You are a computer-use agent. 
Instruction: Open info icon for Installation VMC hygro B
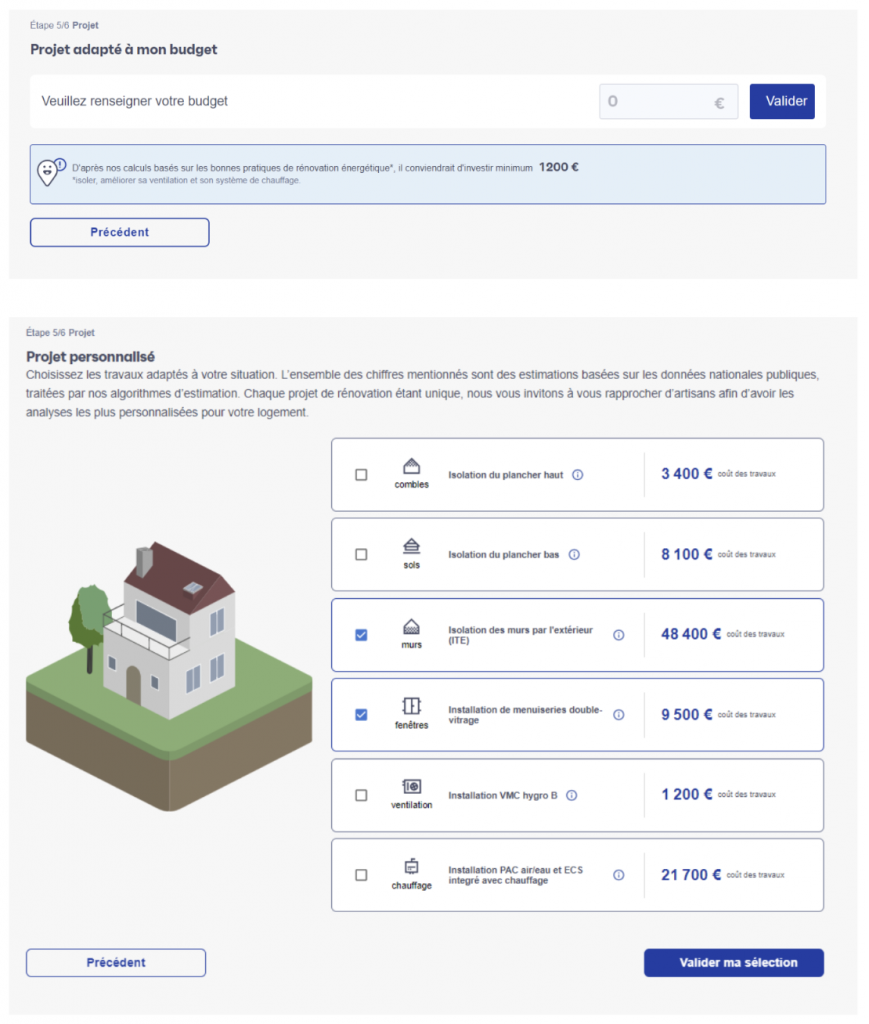572,796
